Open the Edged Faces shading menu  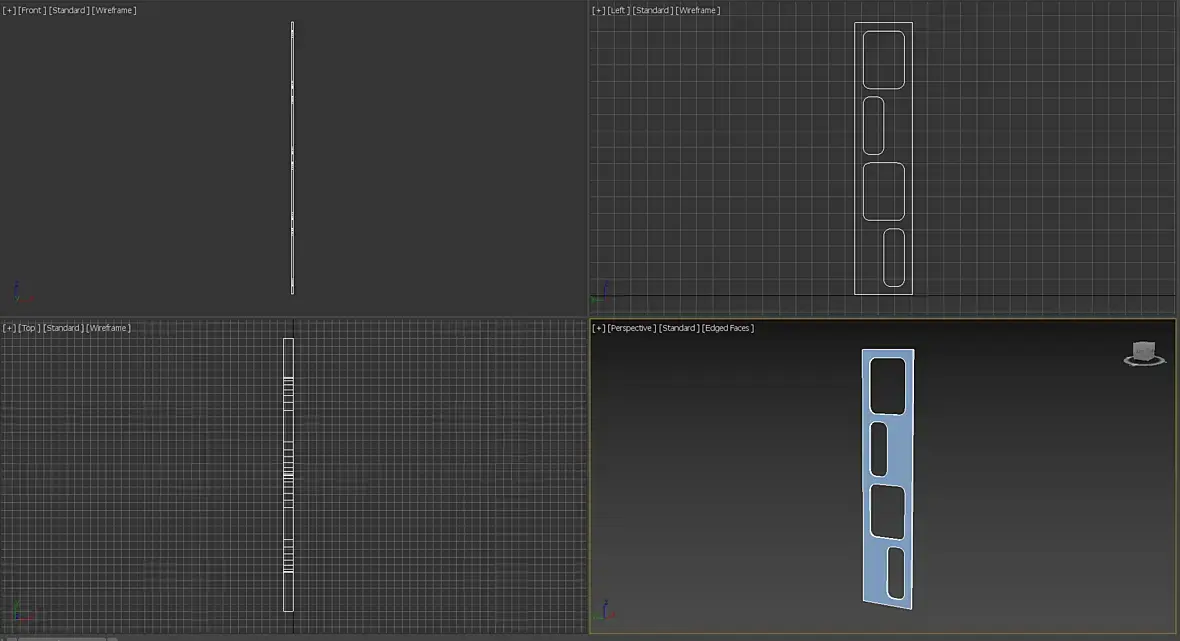click(x=728, y=328)
